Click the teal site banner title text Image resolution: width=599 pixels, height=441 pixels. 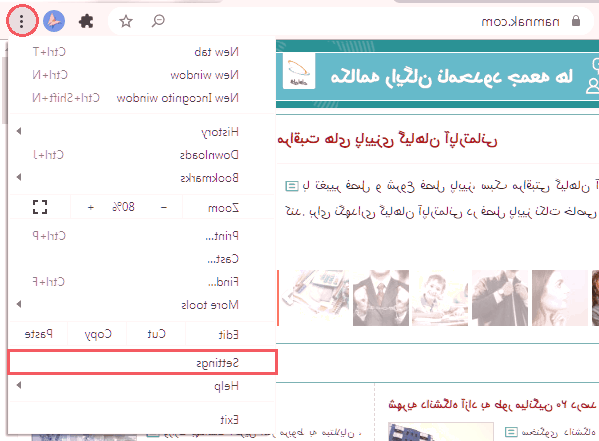pyautogui.click(x=452, y=77)
